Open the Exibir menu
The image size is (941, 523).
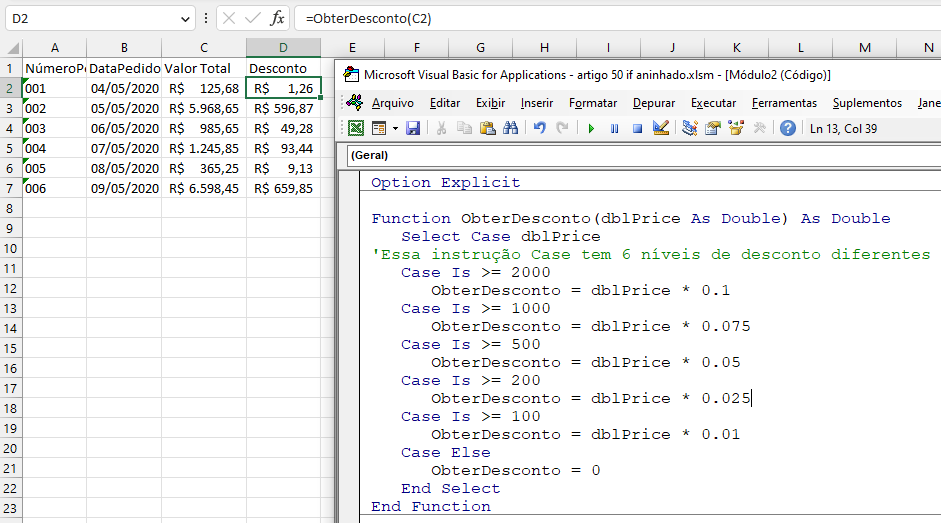click(x=490, y=103)
